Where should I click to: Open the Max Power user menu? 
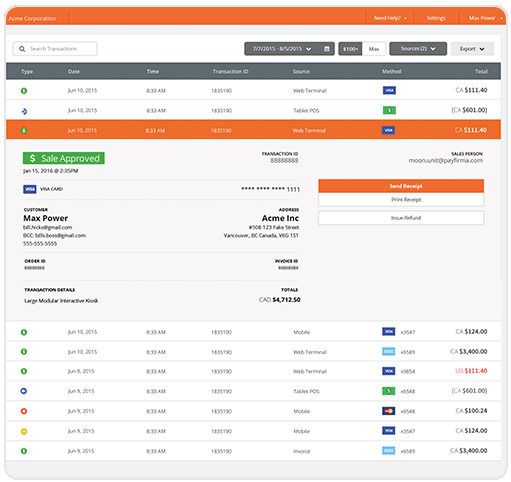click(x=485, y=18)
